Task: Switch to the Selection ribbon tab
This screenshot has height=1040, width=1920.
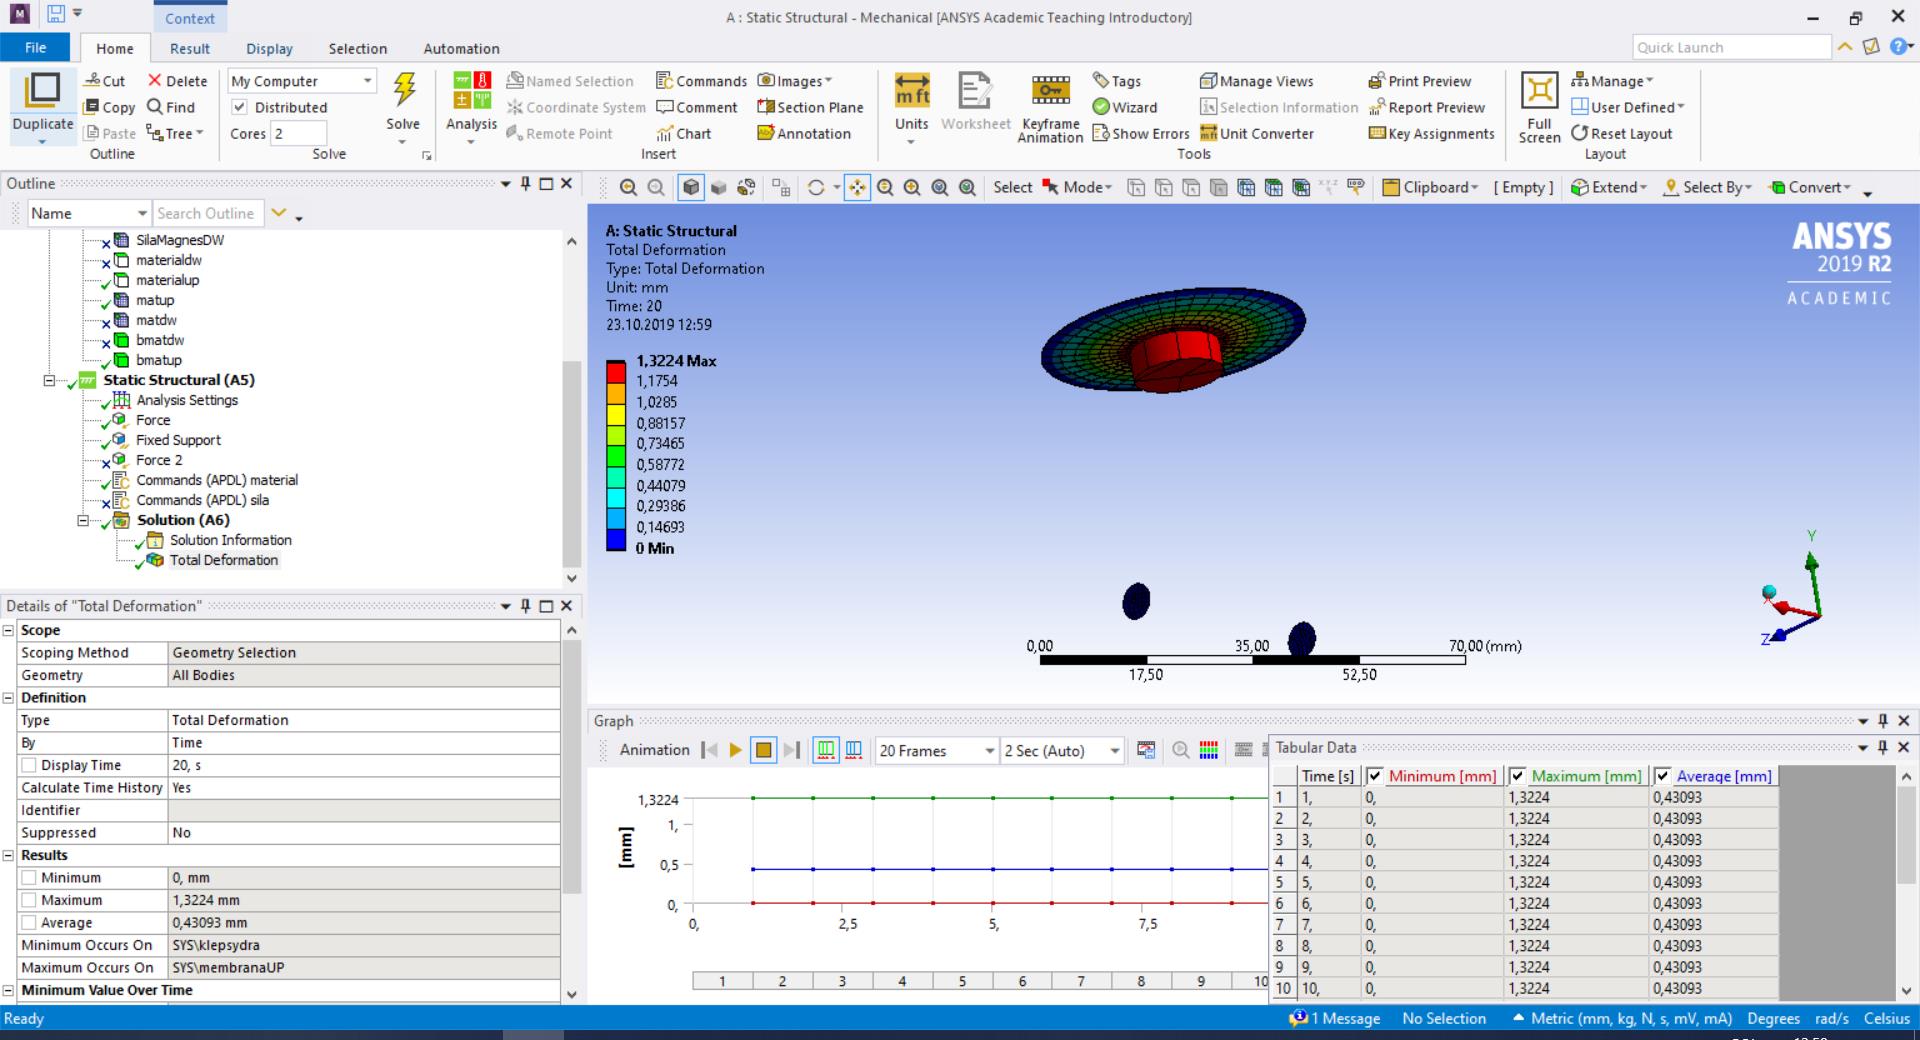Action: click(358, 48)
